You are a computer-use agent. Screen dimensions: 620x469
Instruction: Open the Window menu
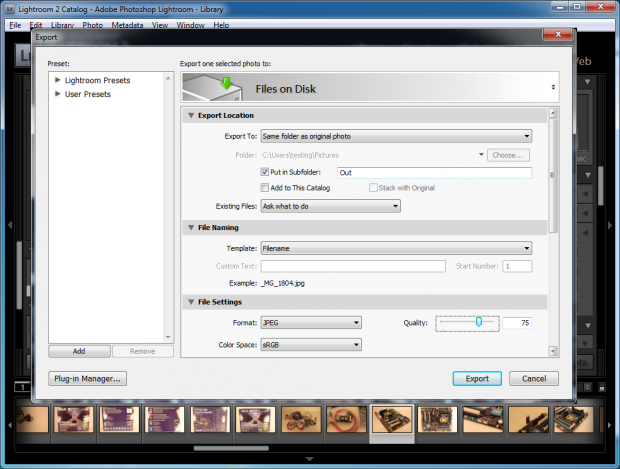point(190,25)
